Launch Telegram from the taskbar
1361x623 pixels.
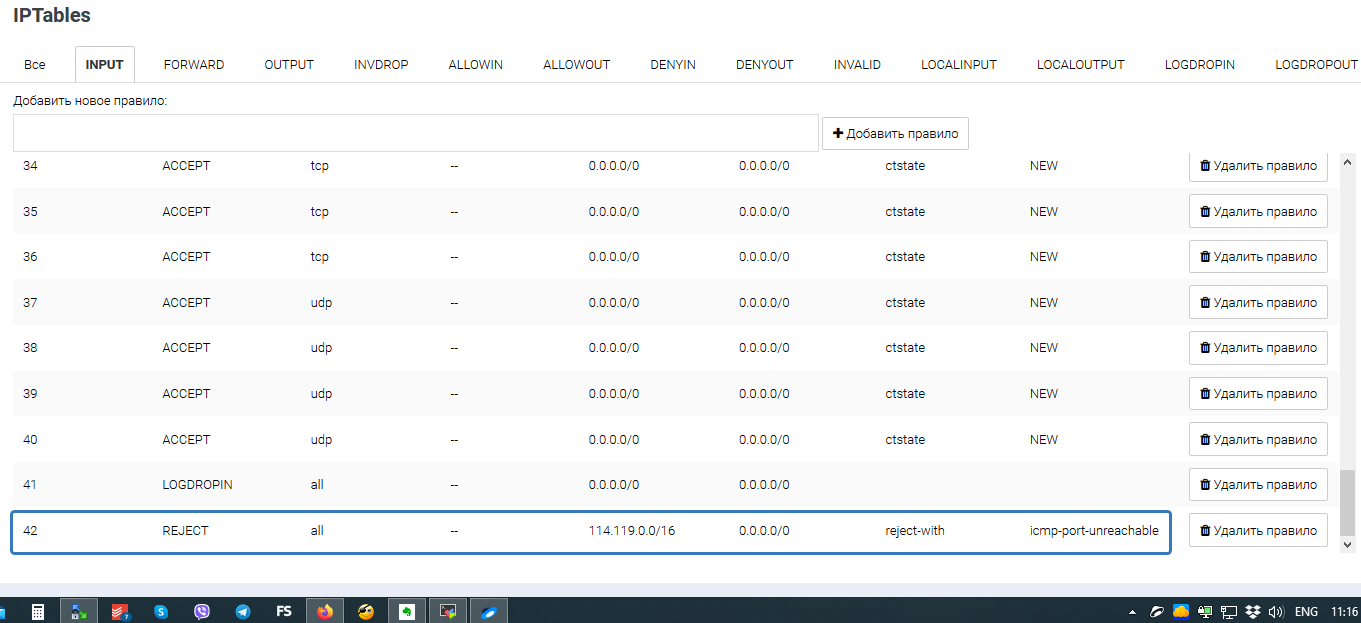pos(242,611)
